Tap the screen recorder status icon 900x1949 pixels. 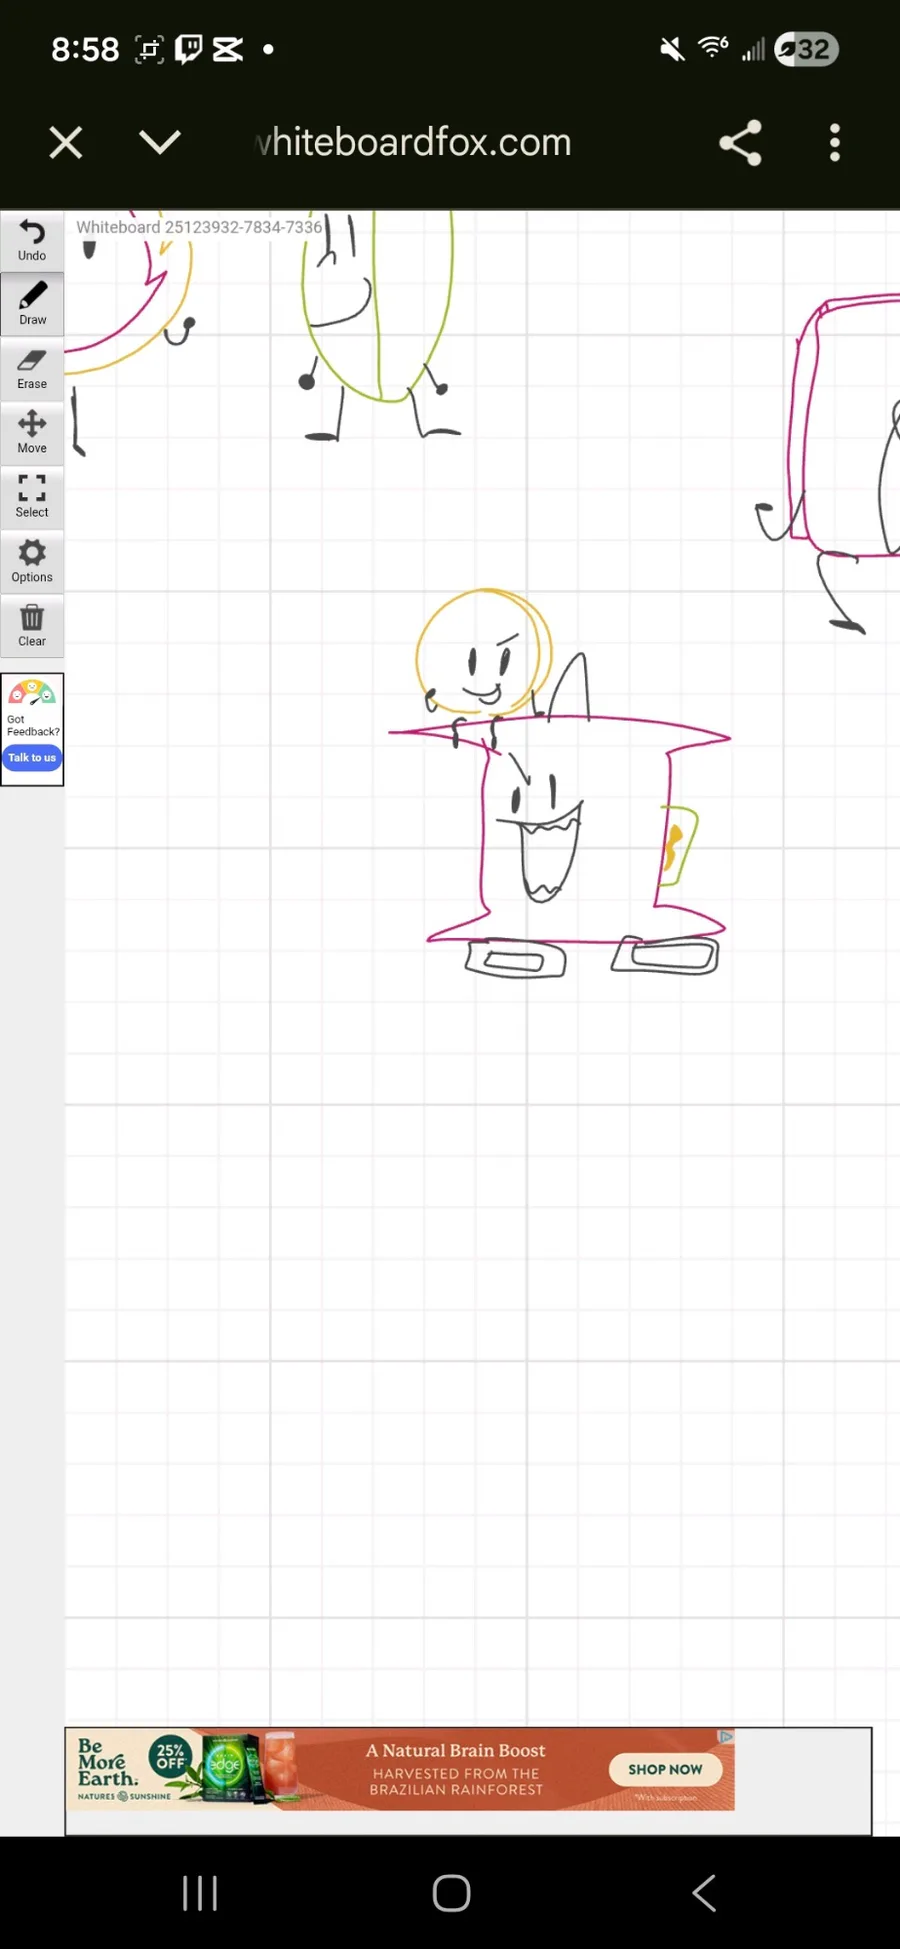click(x=149, y=49)
